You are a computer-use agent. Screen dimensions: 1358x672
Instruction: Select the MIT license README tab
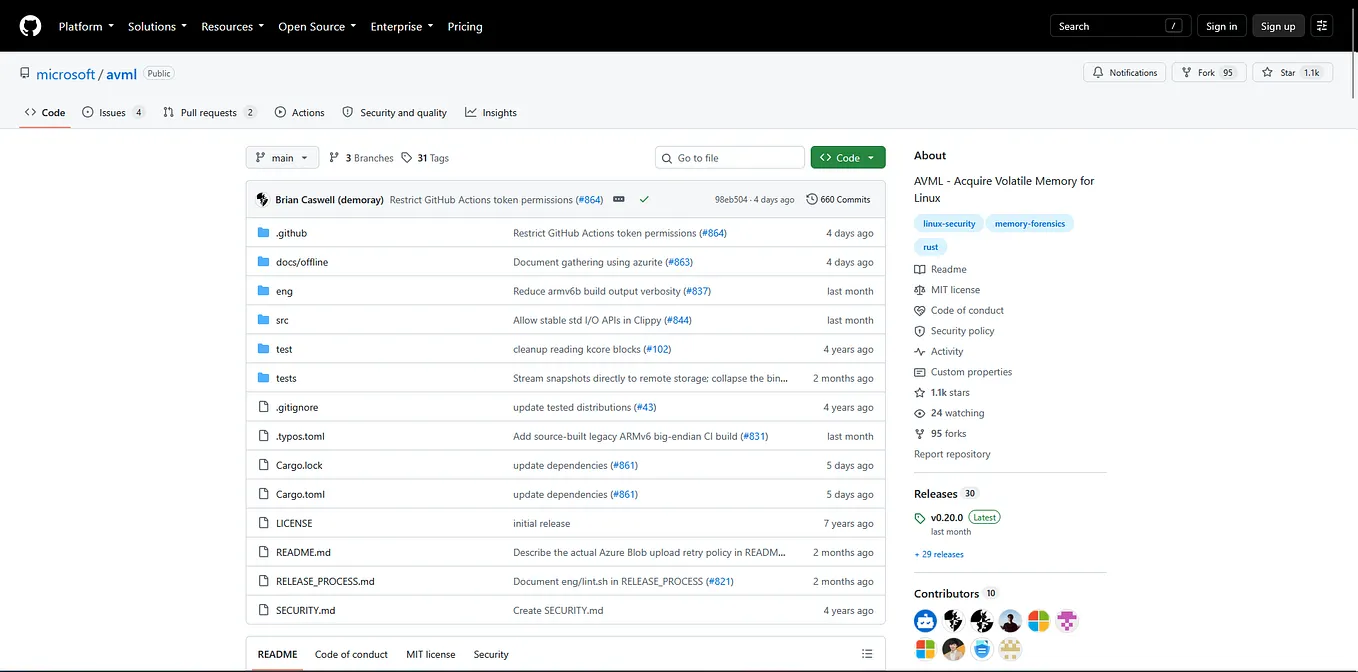(430, 654)
